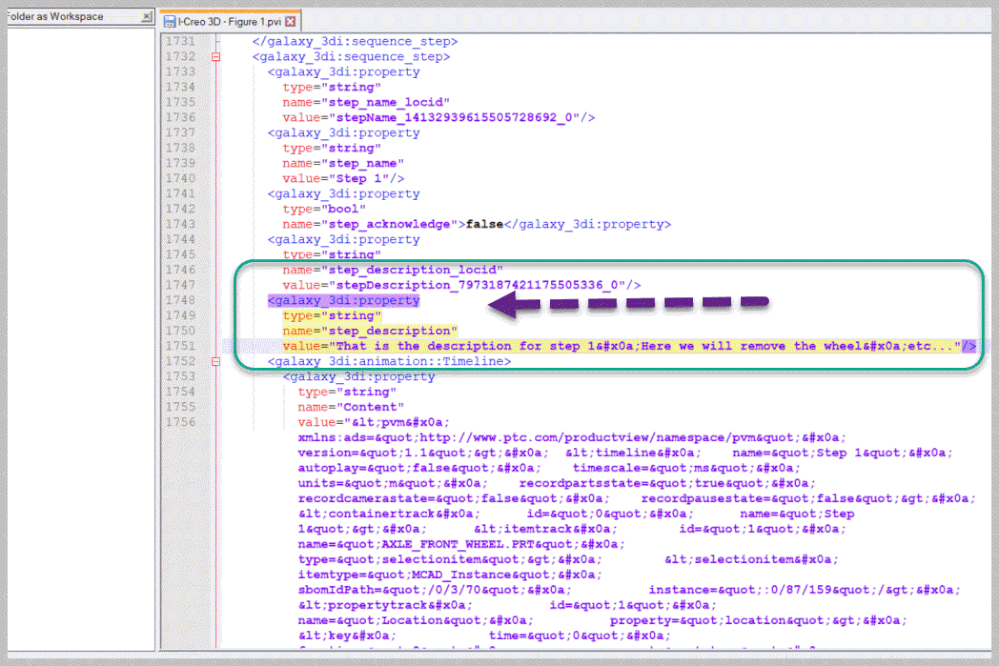Select the I-Creo 3D - Figure 1.pvi tab
The height and width of the screenshot is (666, 999).
pyautogui.click(x=229, y=21)
